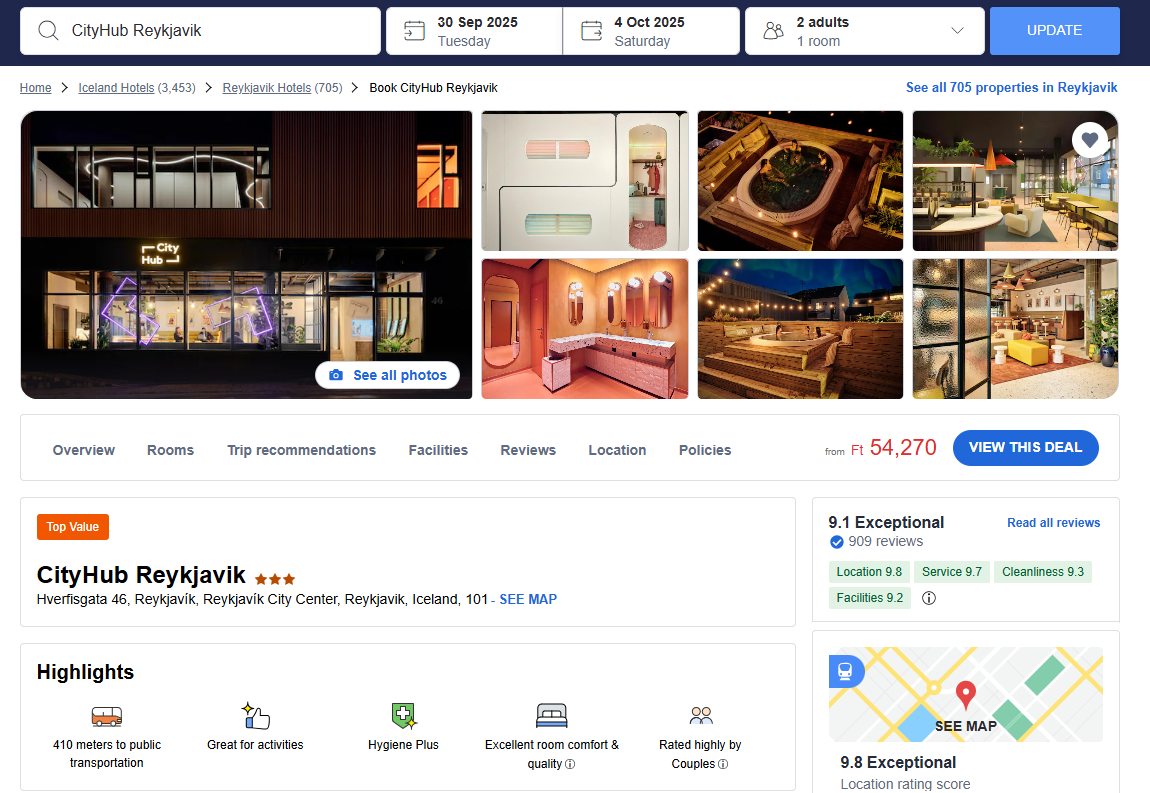Click the three-star hotel rating
1150x793 pixels.
(x=275, y=579)
